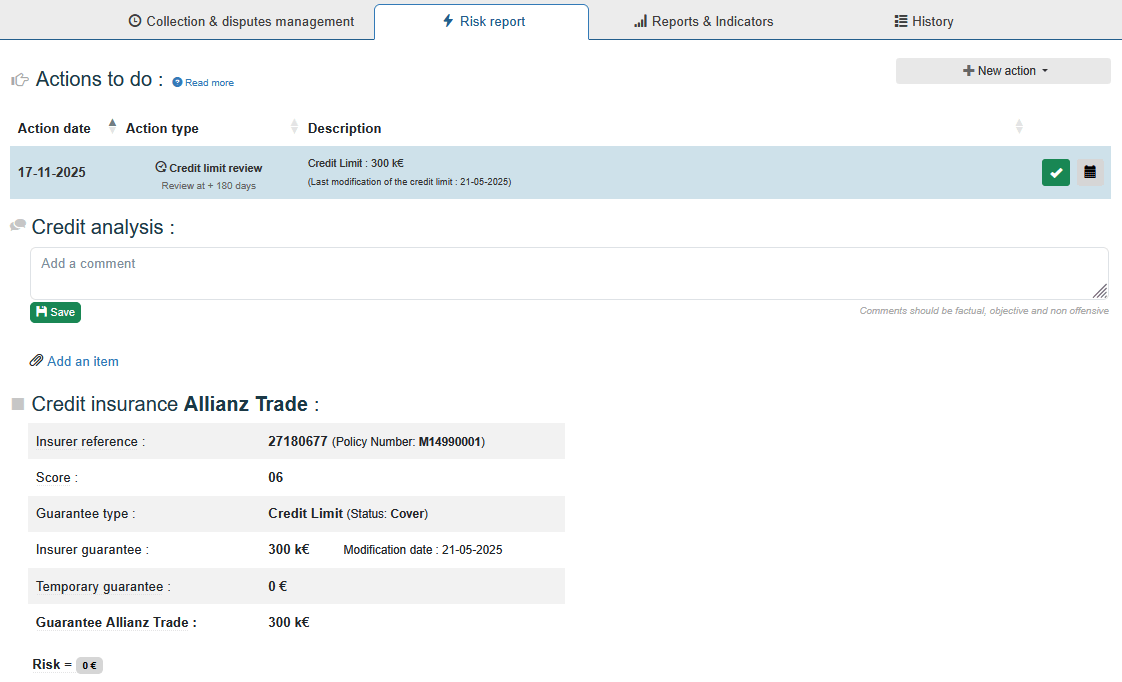Click the paperclip icon beside Add an item
The width and height of the screenshot is (1122, 682).
pyautogui.click(x=36, y=361)
